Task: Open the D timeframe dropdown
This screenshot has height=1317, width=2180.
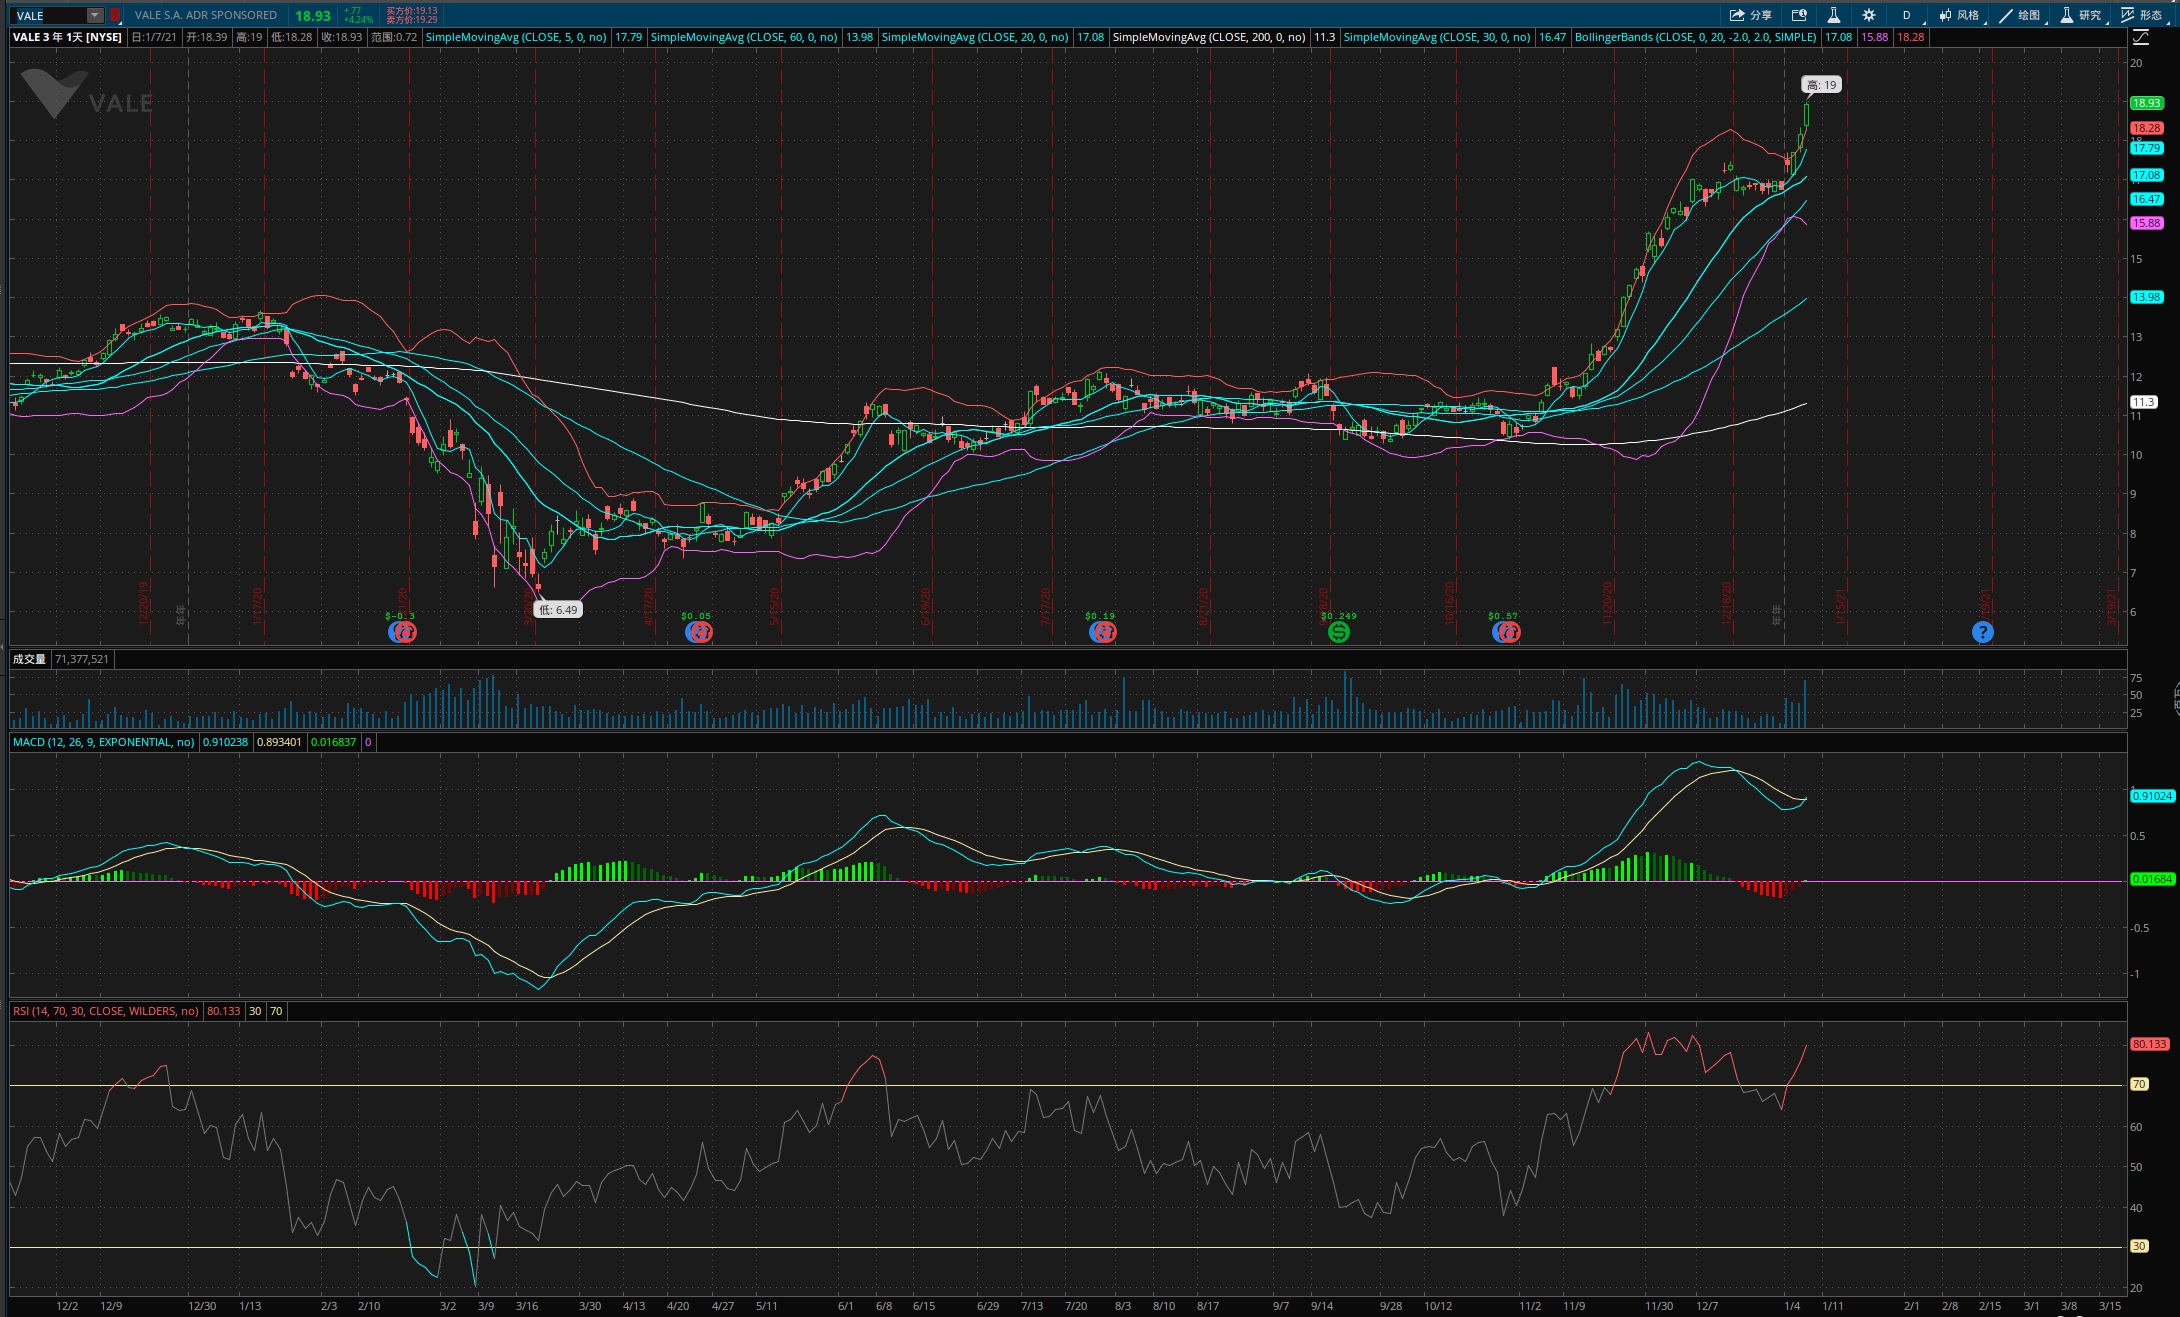Action: coord(1907,15)
